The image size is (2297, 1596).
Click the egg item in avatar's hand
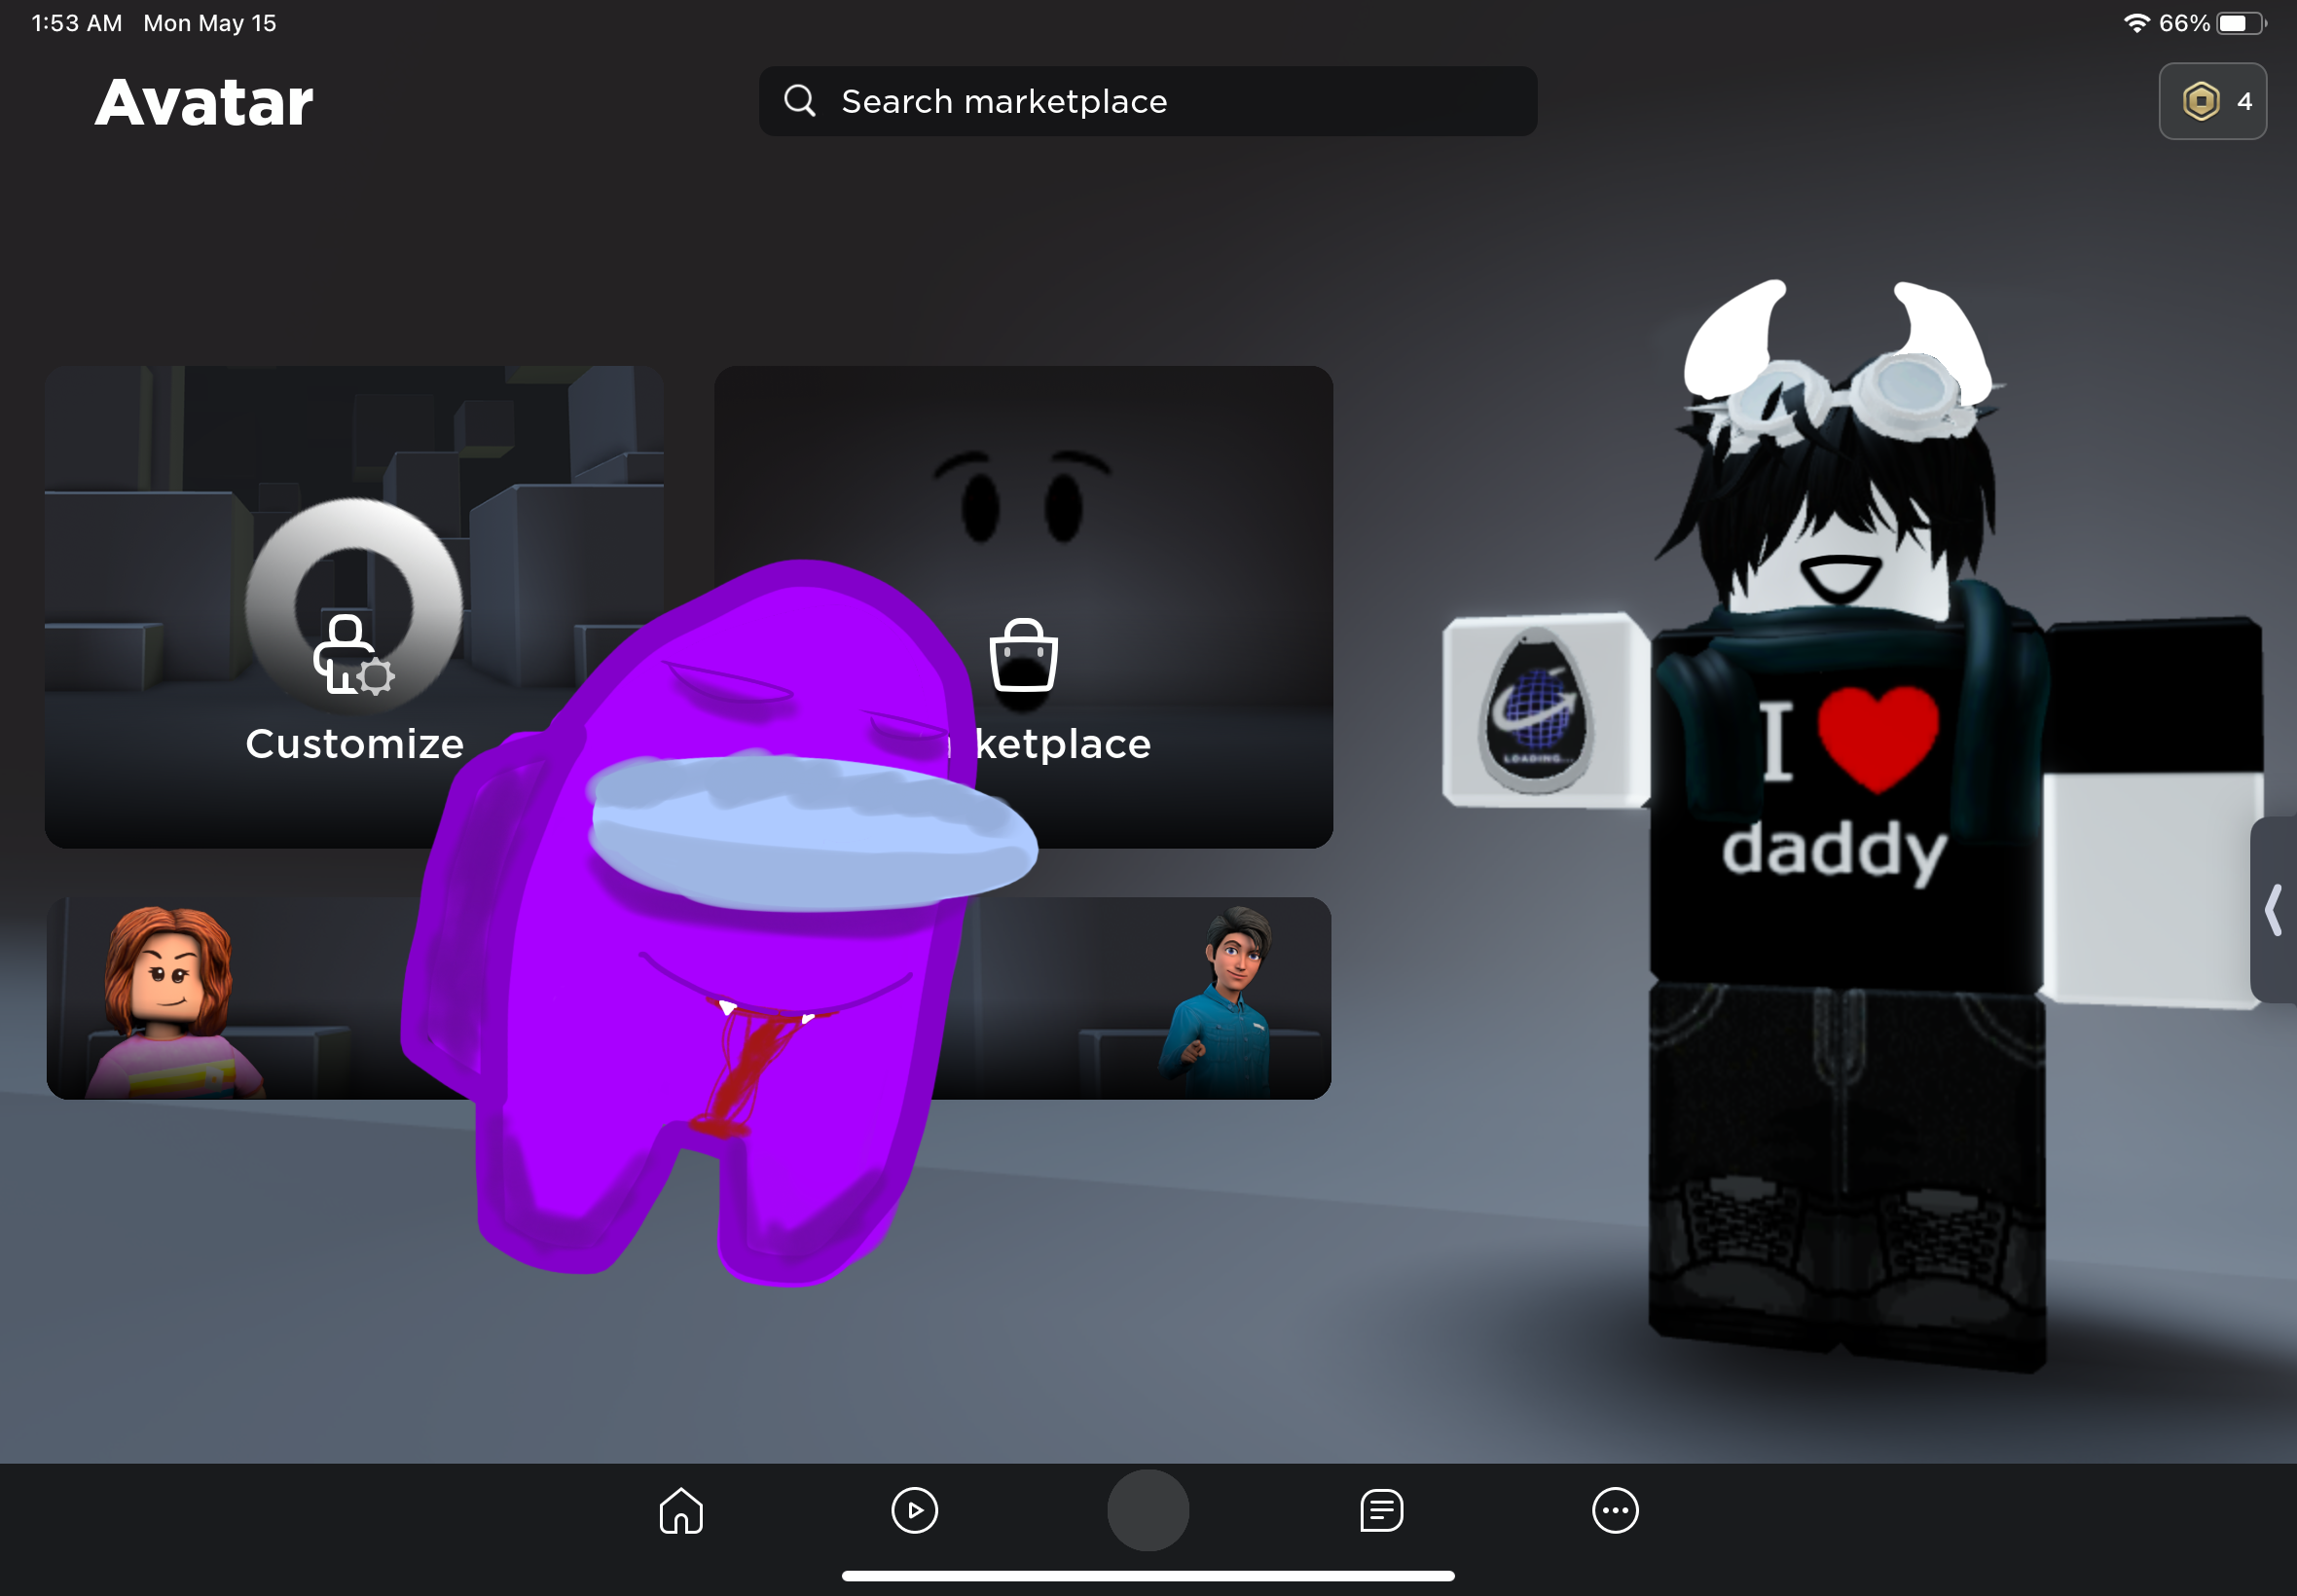coord(1535,710)
